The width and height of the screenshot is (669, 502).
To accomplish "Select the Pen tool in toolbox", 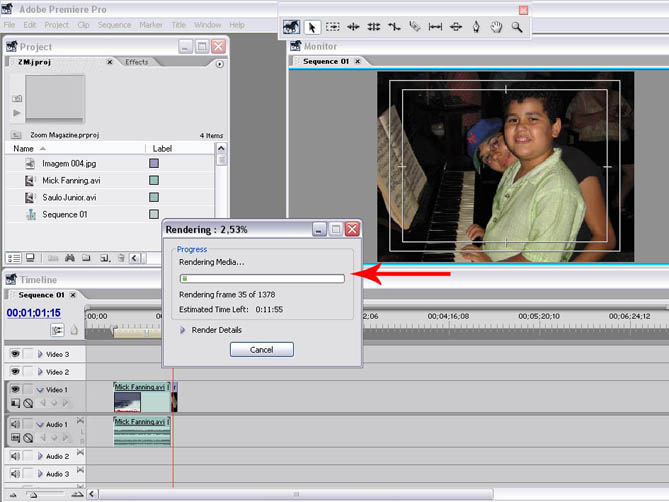I will pos(475,28).
